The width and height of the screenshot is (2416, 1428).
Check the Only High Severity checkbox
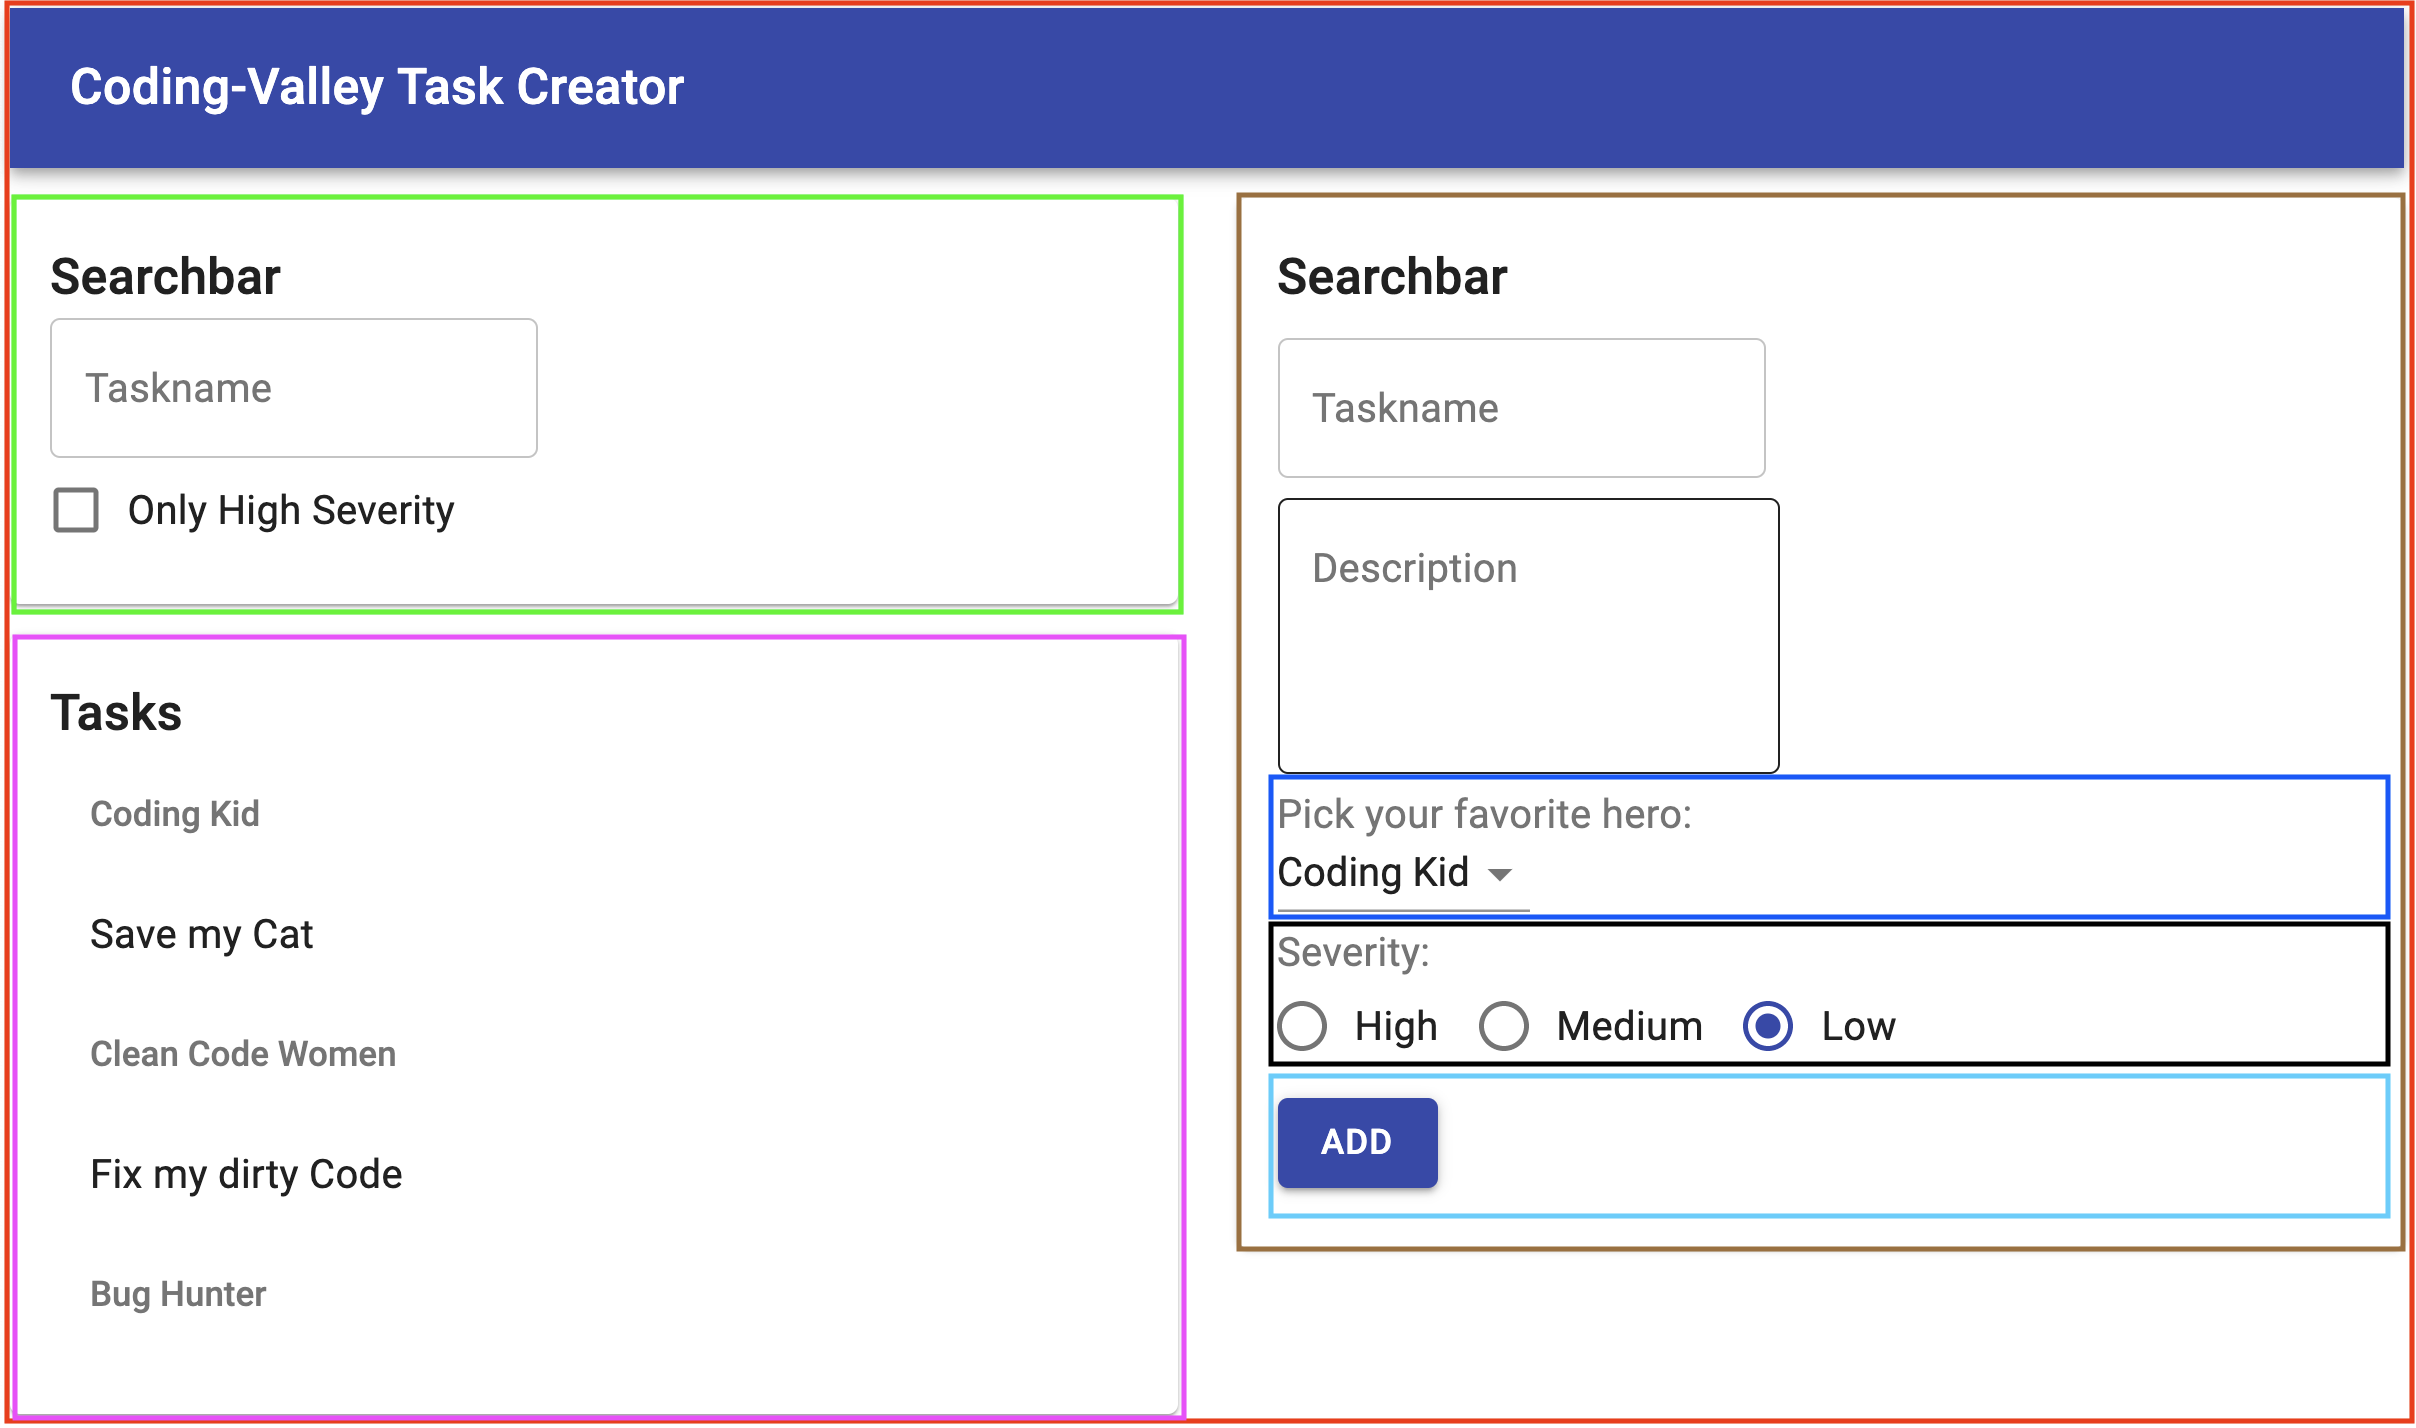pos(76,511)
